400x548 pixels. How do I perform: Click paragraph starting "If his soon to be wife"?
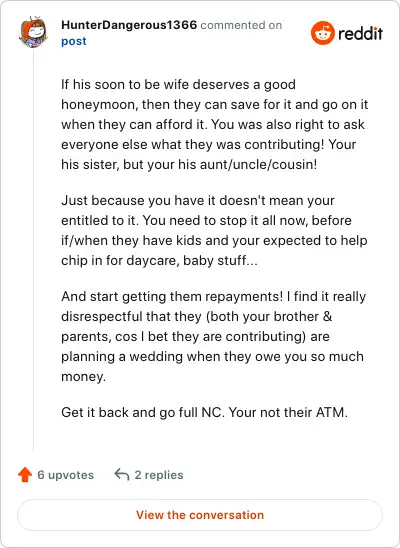coord(214,124)
